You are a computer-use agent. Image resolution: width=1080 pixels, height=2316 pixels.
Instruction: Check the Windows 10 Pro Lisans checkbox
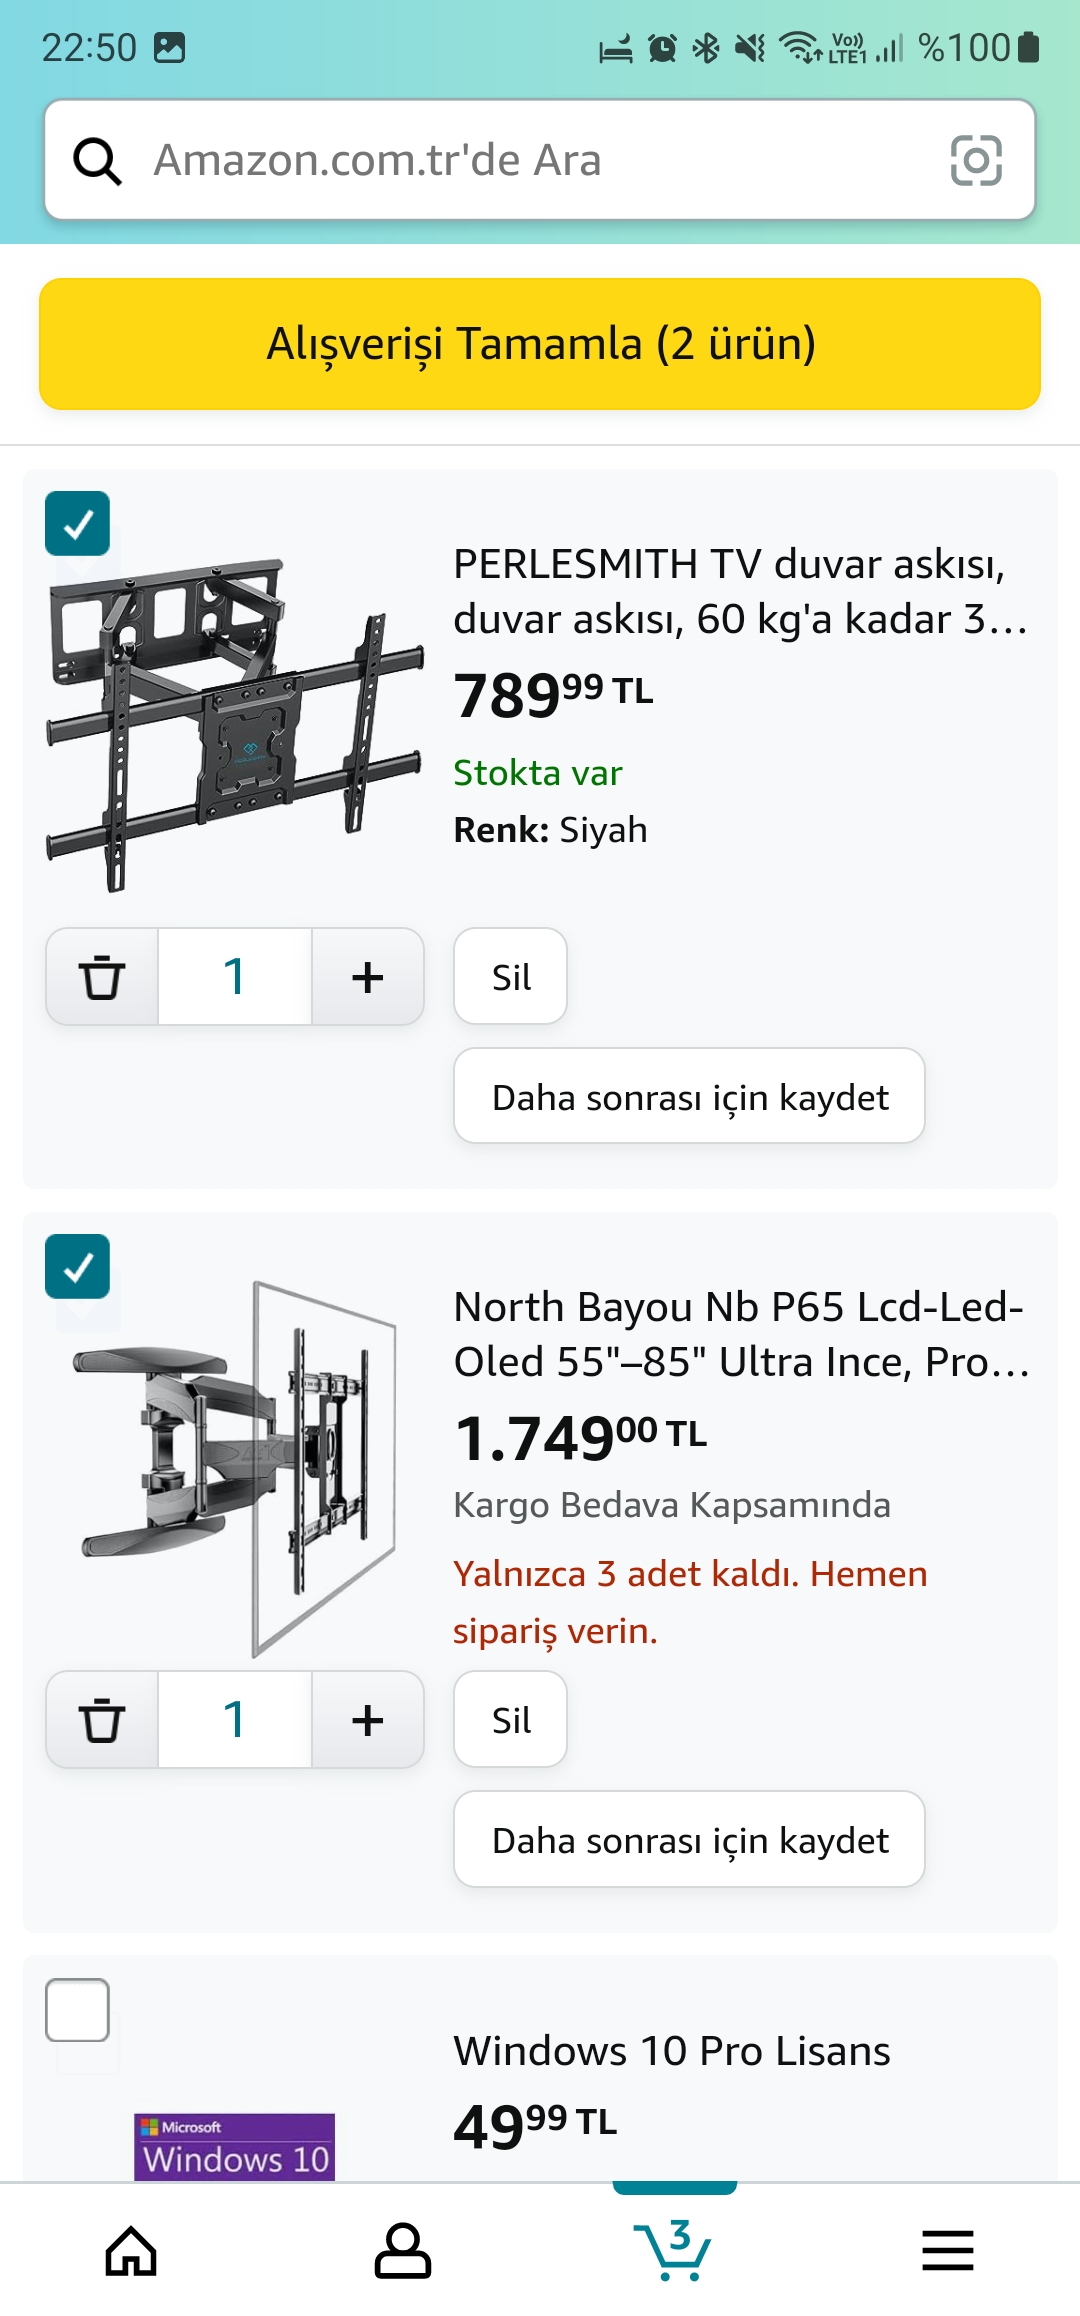click(78, 2010)
